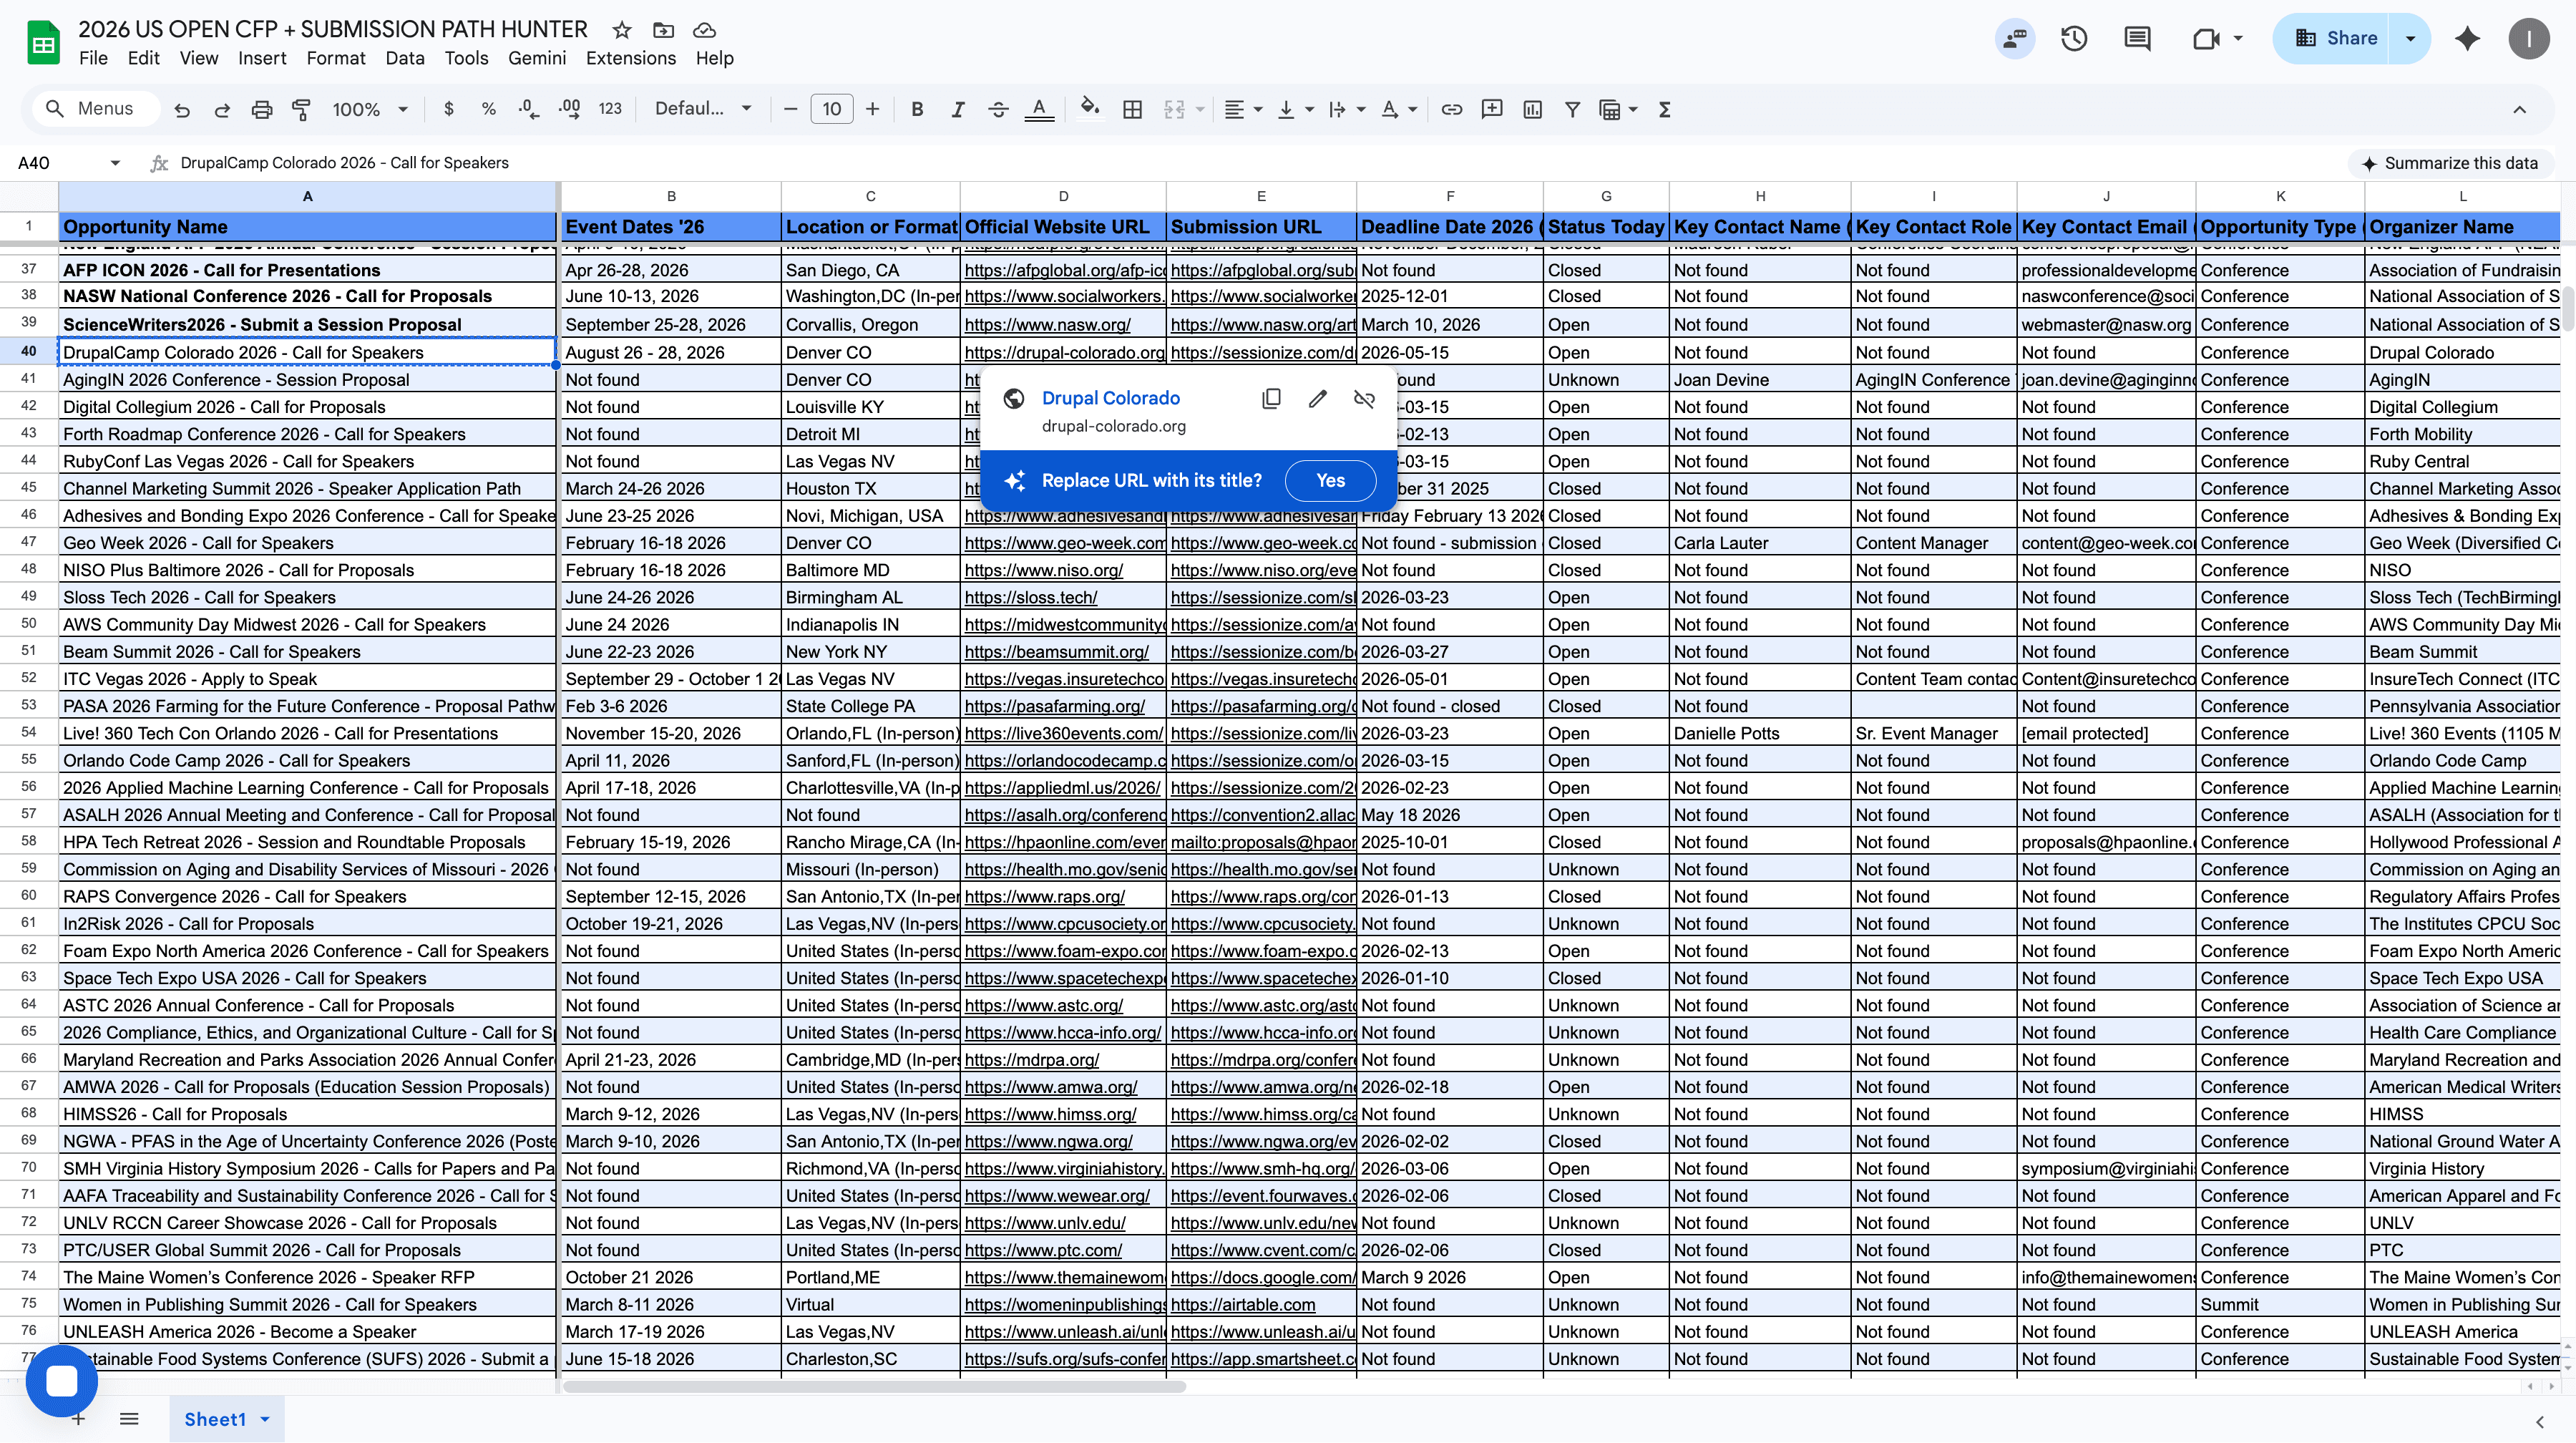The image size is (2576, 1443).
Task: Open the Gemini menu
Action: (537, 58)
